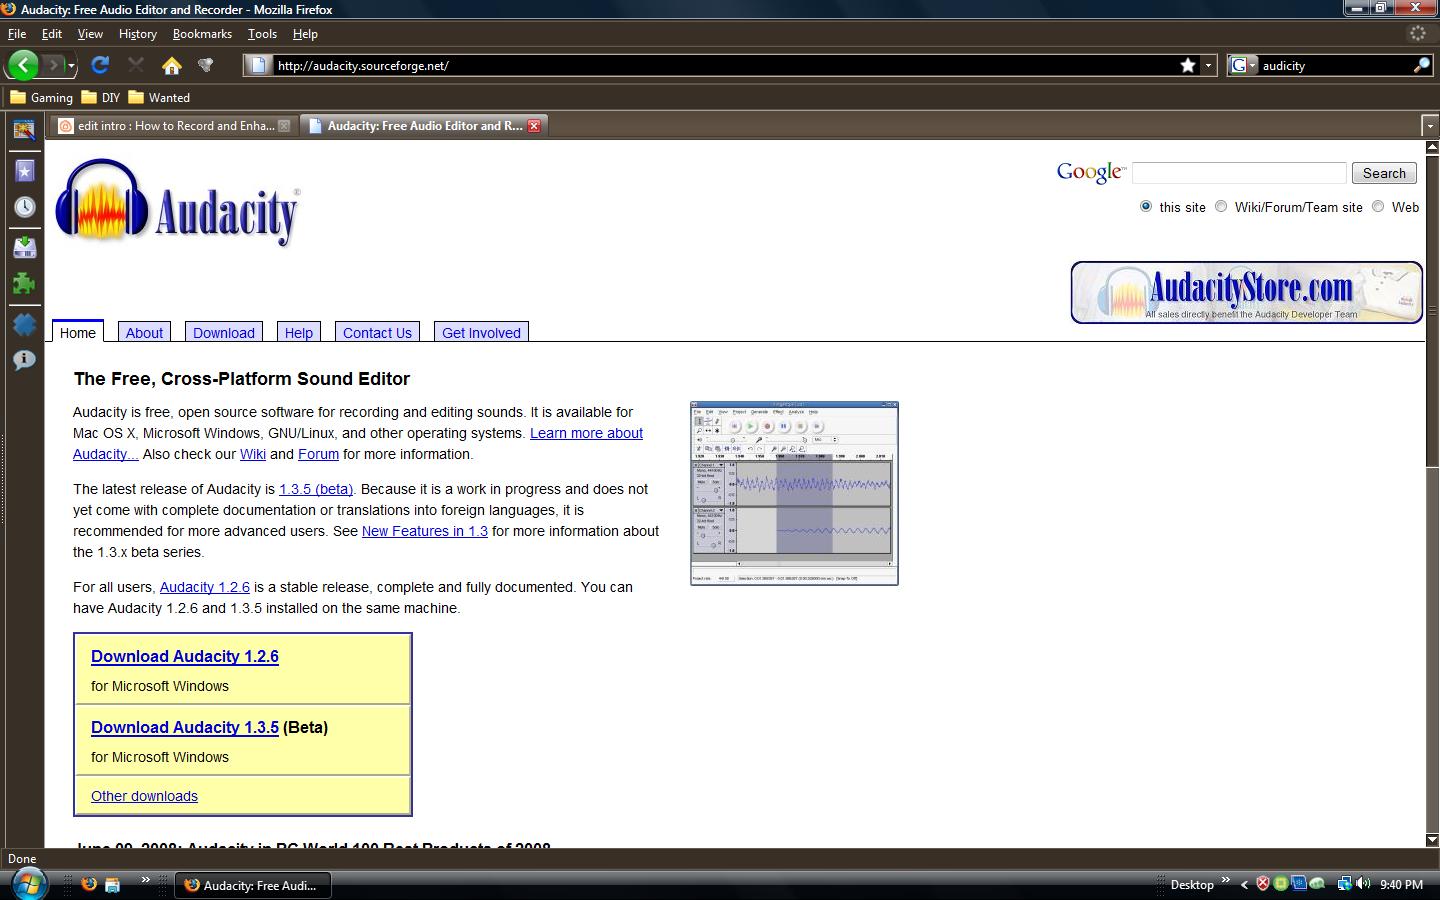Viewport: 1440px width, 900px height.
Task: Open the History menu
Action: (137, 33)
